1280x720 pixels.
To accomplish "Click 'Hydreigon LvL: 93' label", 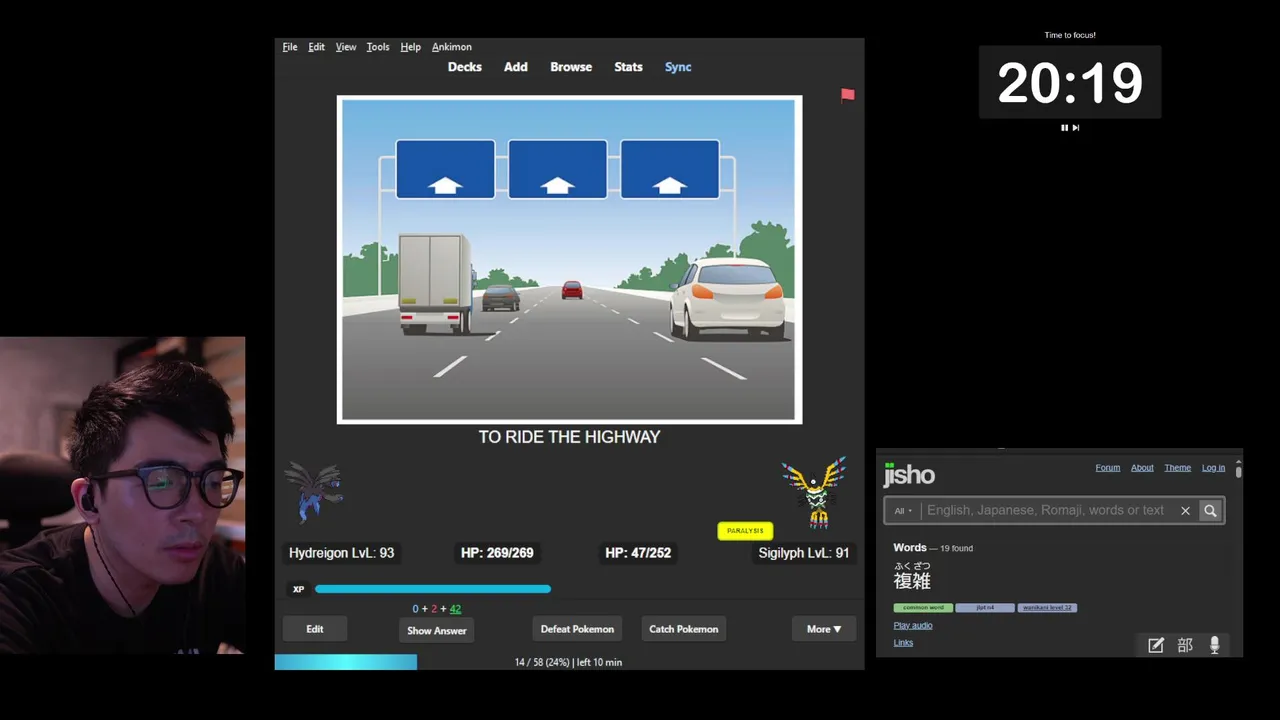I will [x=342, y=553].
